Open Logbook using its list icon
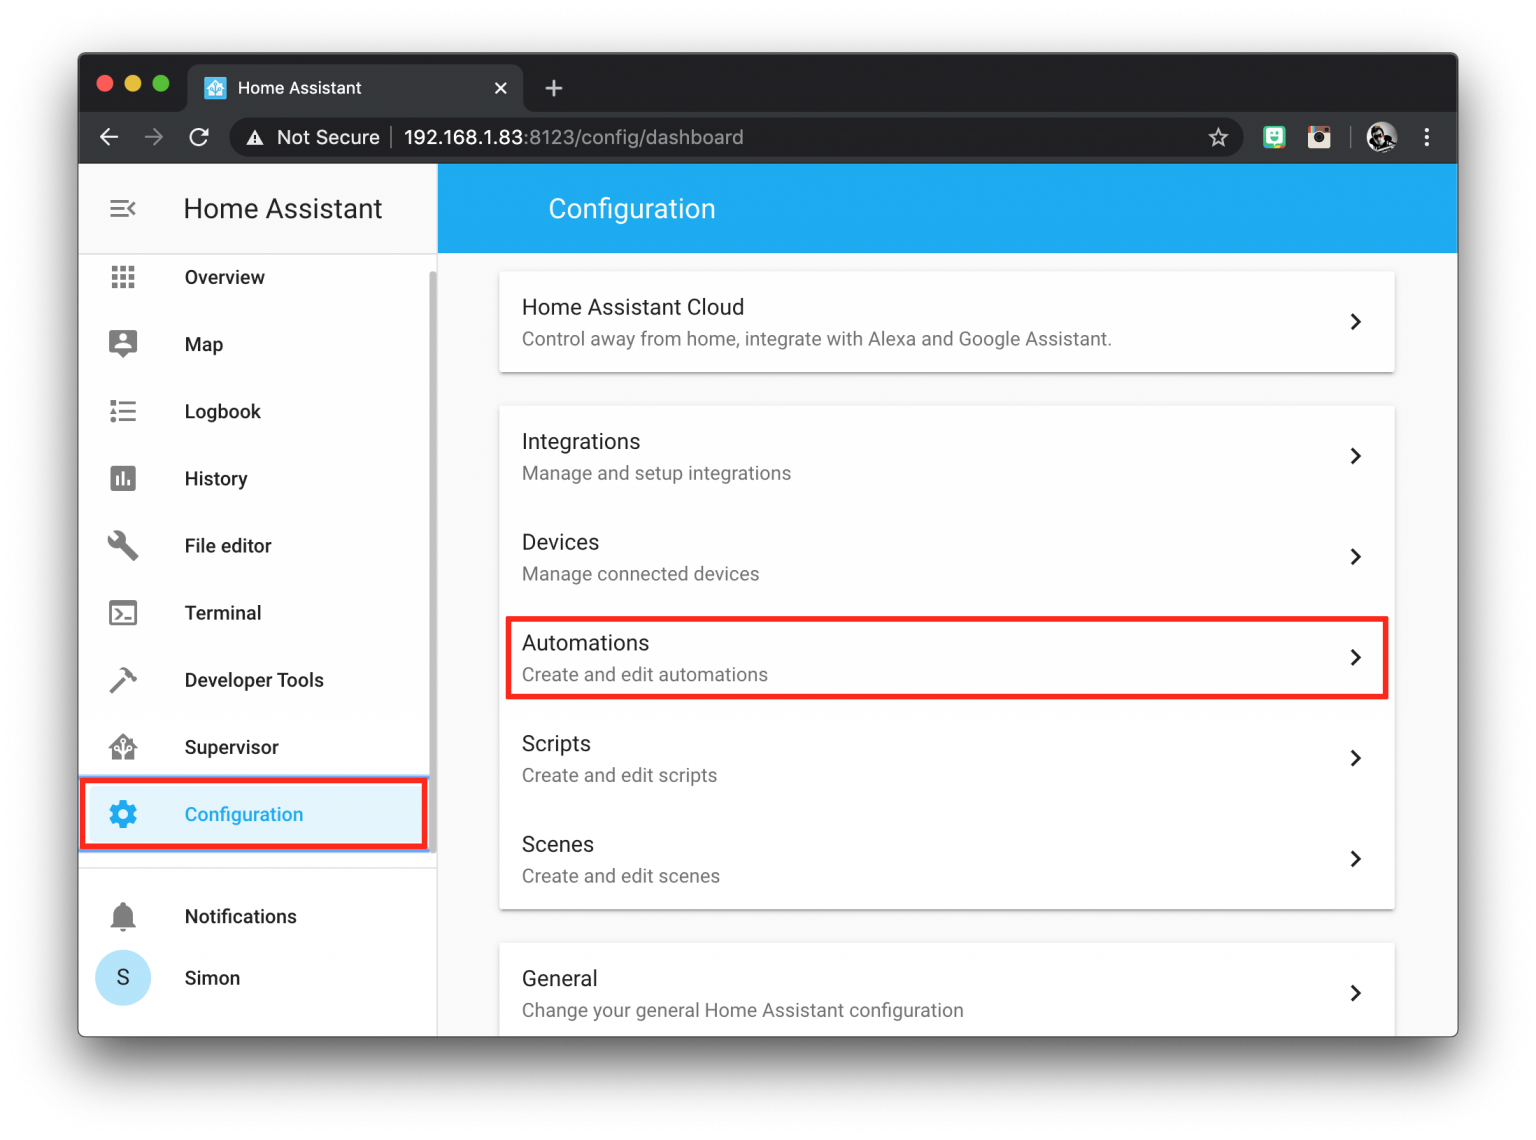Image resolution: width=1536 pixels, height=1140 pixels. pos(123,411)
